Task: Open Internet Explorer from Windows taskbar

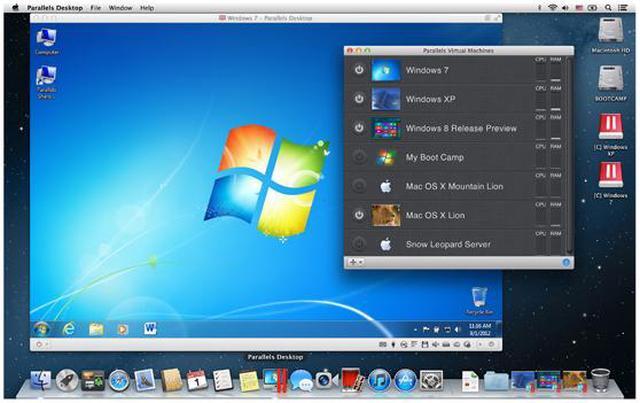Action: [x=69, y=329]
